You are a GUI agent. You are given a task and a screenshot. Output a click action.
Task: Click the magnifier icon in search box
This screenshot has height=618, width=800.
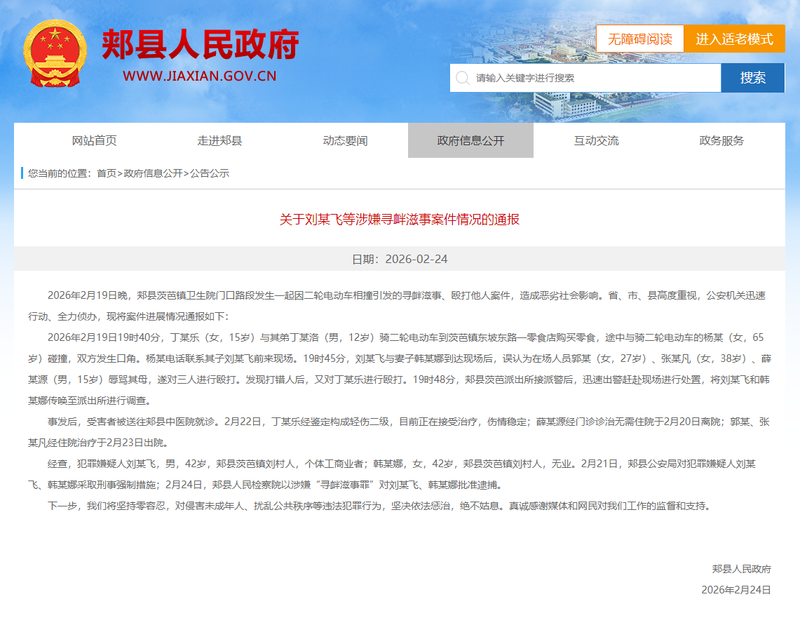(462, 78)
